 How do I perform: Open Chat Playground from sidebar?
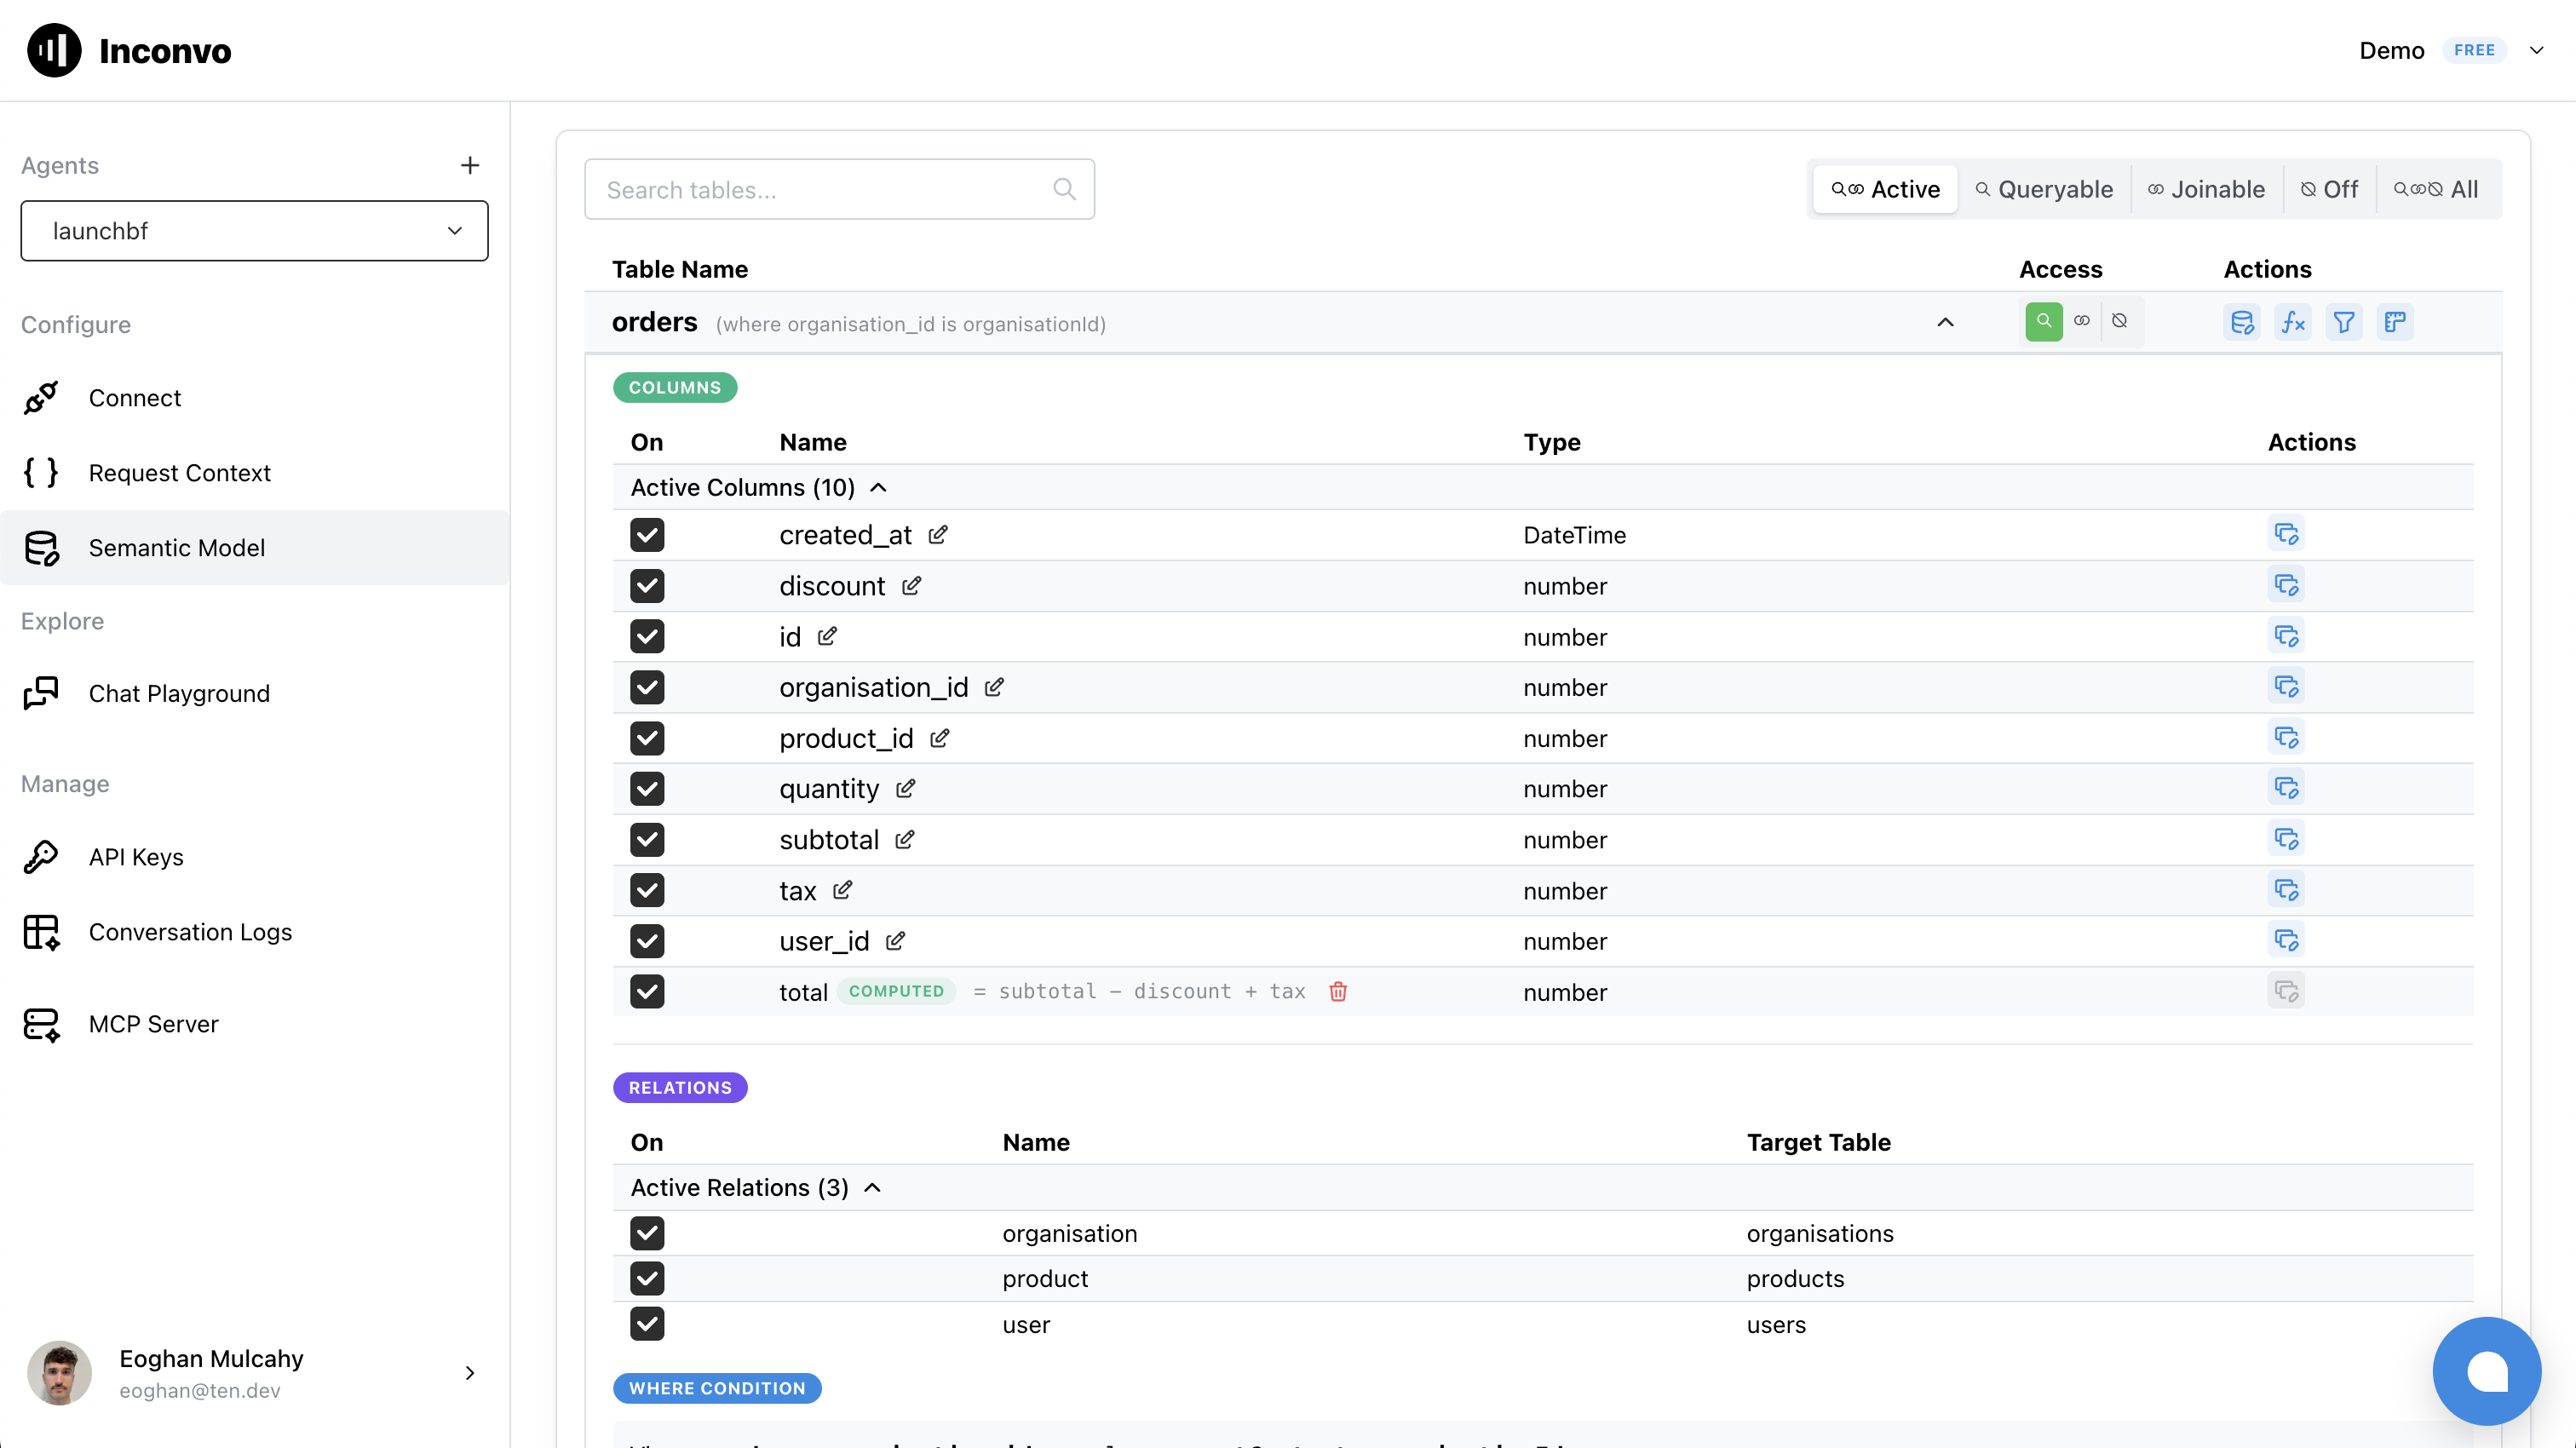coord(179,693)
